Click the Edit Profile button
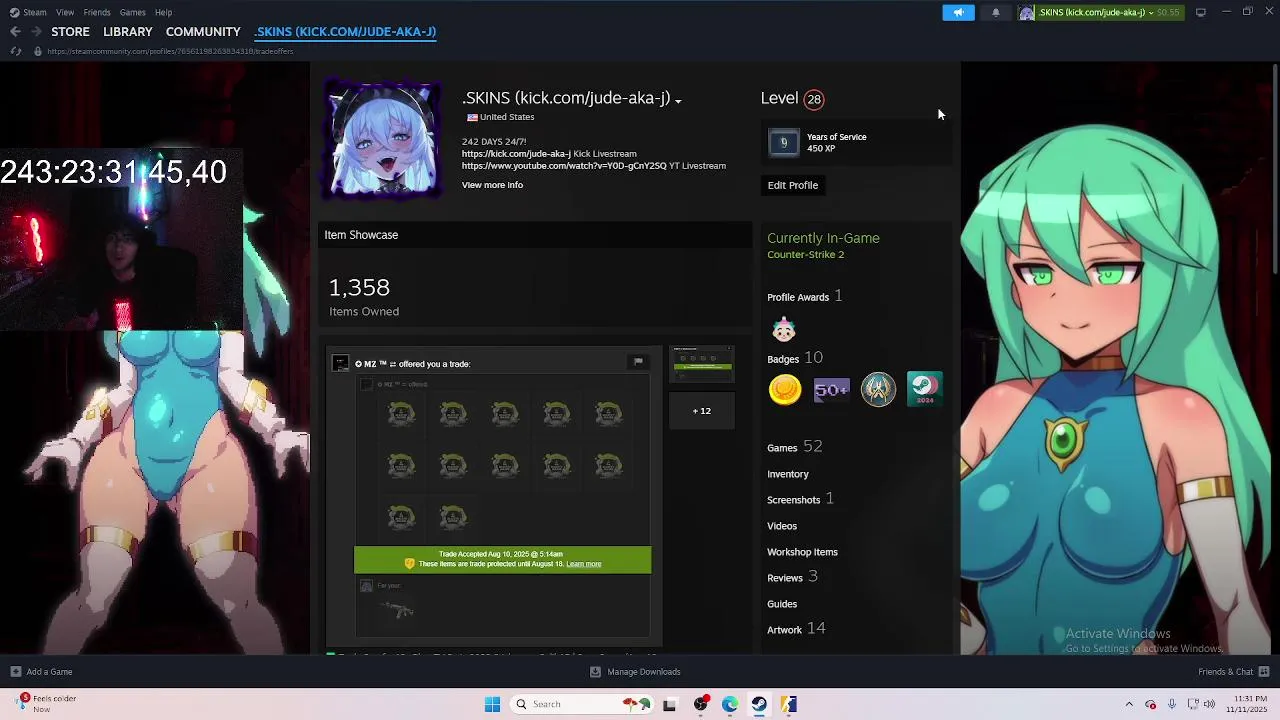Image resolution: width=1280 pixels, height=720 pixels. pyautogui.click(x=793, y=185)
